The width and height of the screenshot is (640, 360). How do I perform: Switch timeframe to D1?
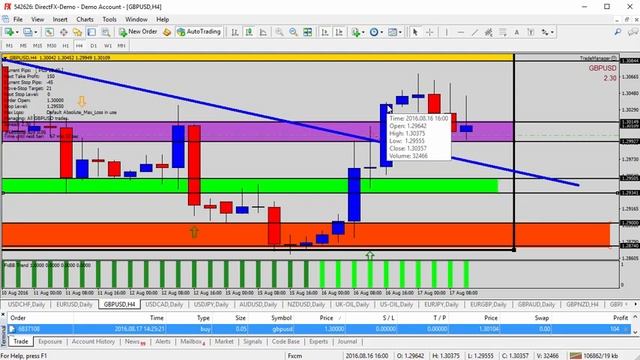pos(93,46)
